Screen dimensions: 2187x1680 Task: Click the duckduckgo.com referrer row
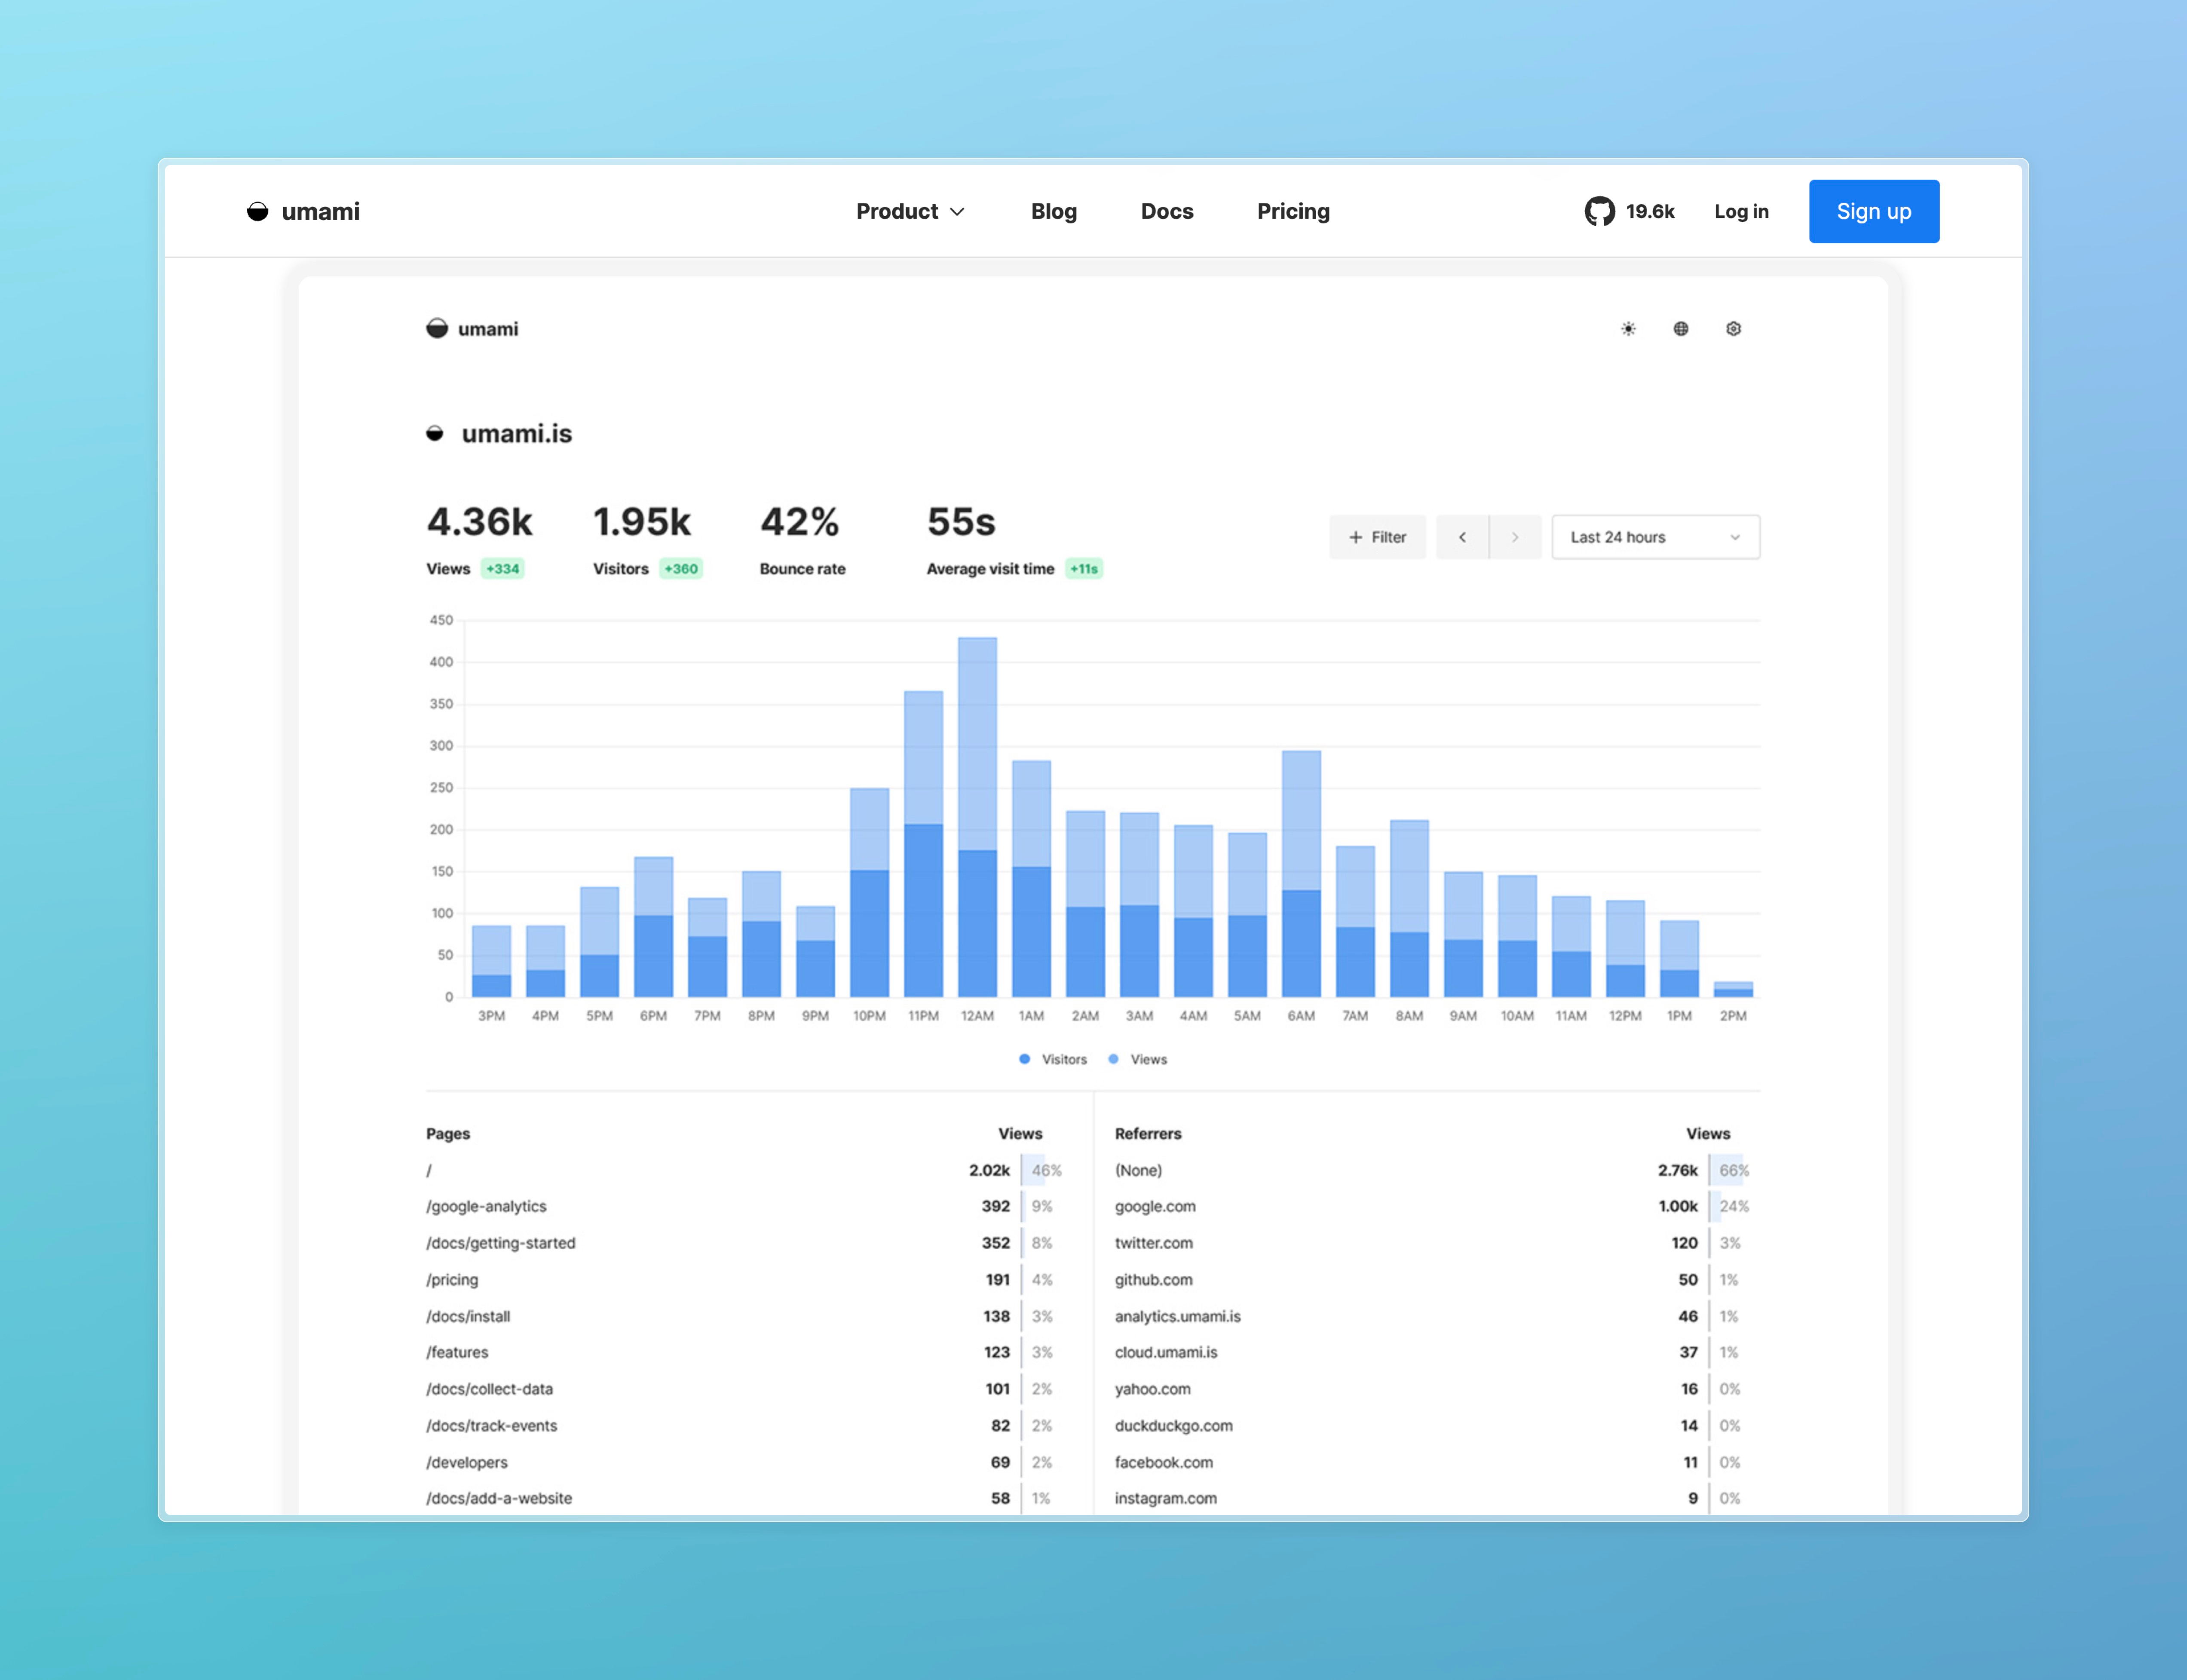(1433, 1426)
